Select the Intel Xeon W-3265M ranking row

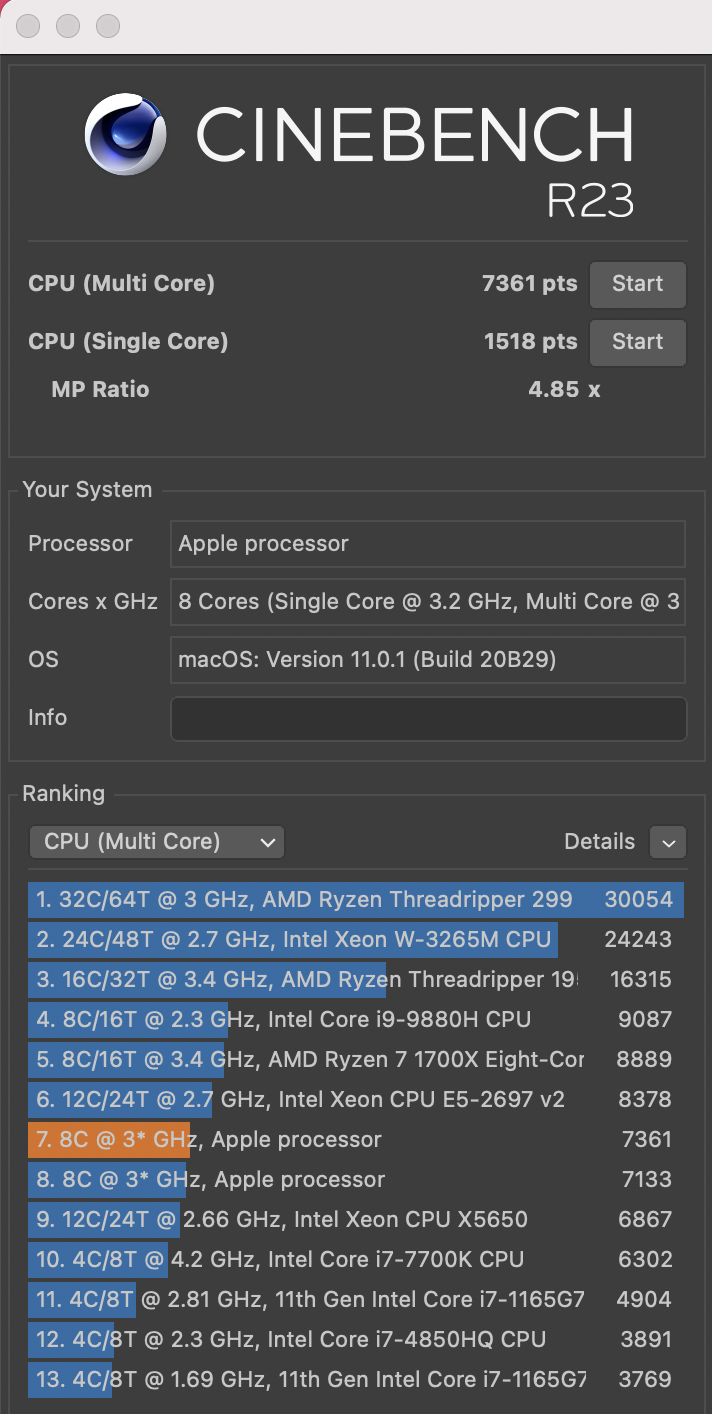356,939
